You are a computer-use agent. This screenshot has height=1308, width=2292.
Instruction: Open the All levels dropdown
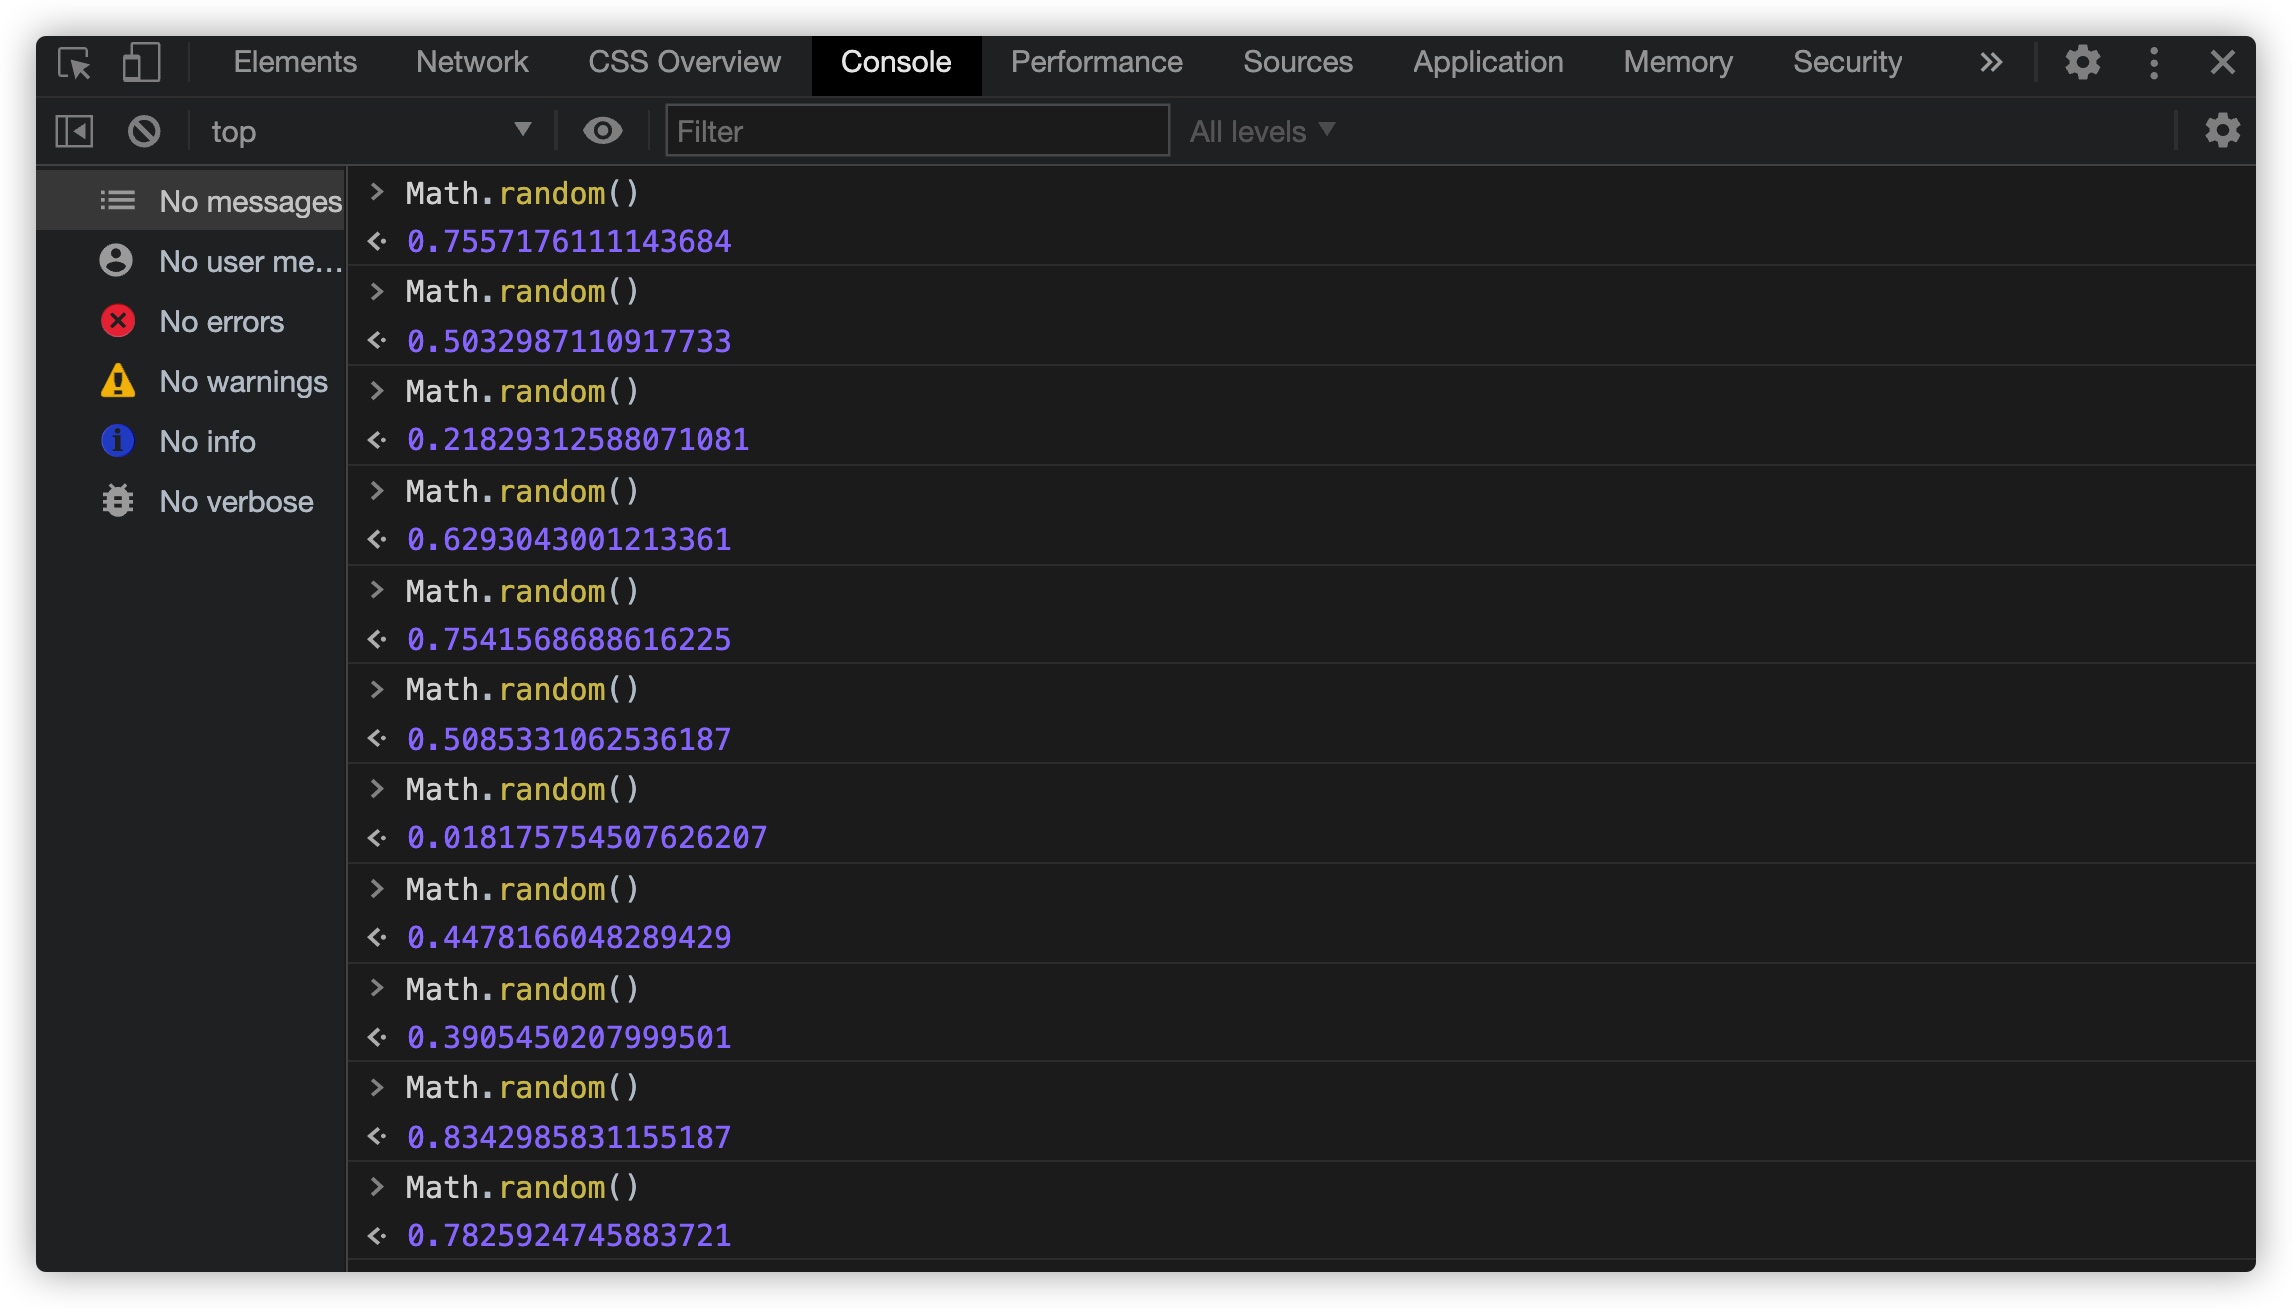(1262, 131)
